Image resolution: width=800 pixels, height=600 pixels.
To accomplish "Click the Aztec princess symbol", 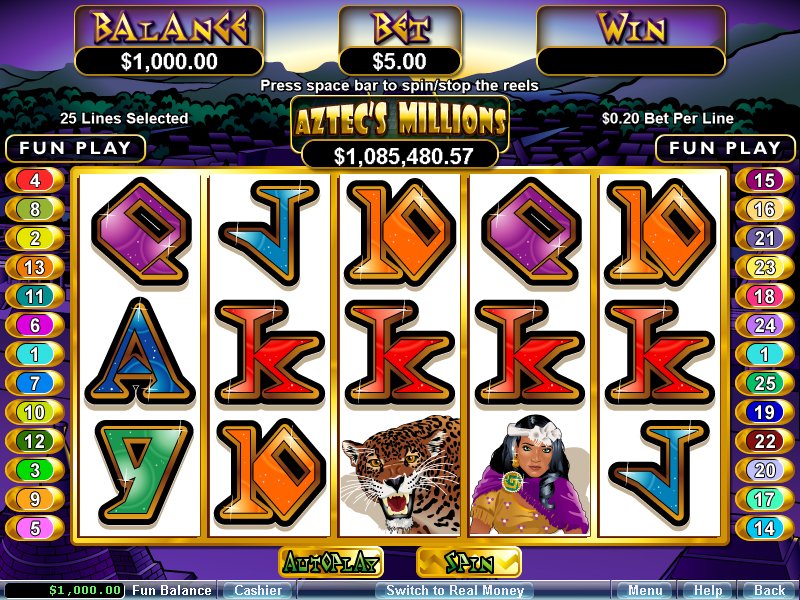I will pos(530,474).
